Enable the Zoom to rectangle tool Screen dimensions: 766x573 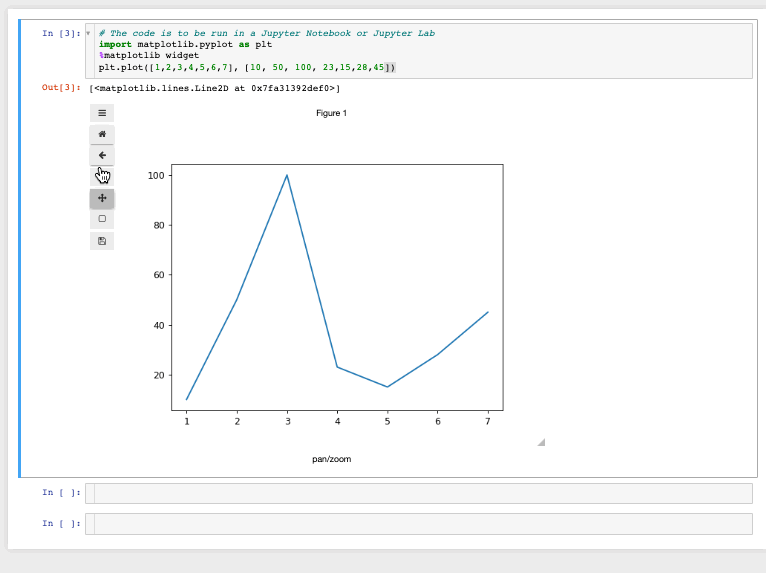click(102, 219)
